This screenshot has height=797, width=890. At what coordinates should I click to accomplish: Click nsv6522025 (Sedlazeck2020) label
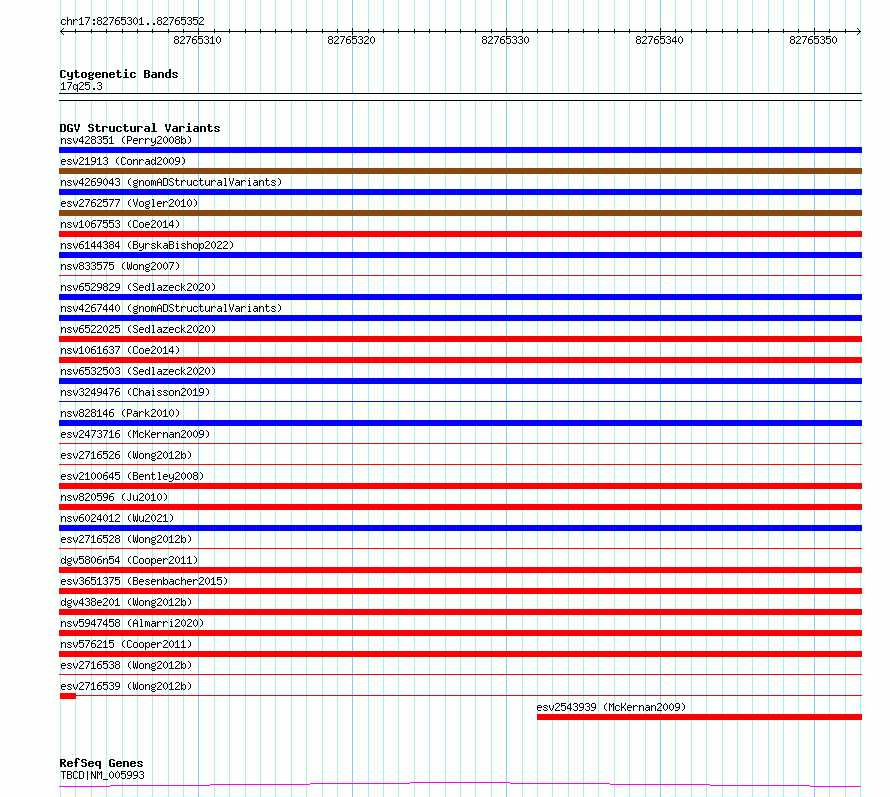138,329
